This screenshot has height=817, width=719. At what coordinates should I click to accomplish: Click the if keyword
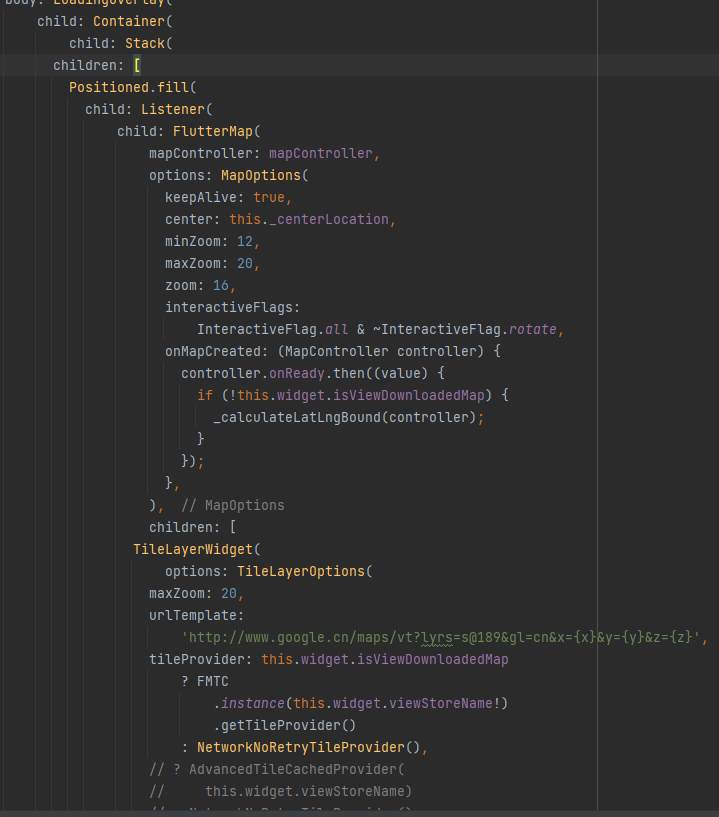tap(205, 395)
